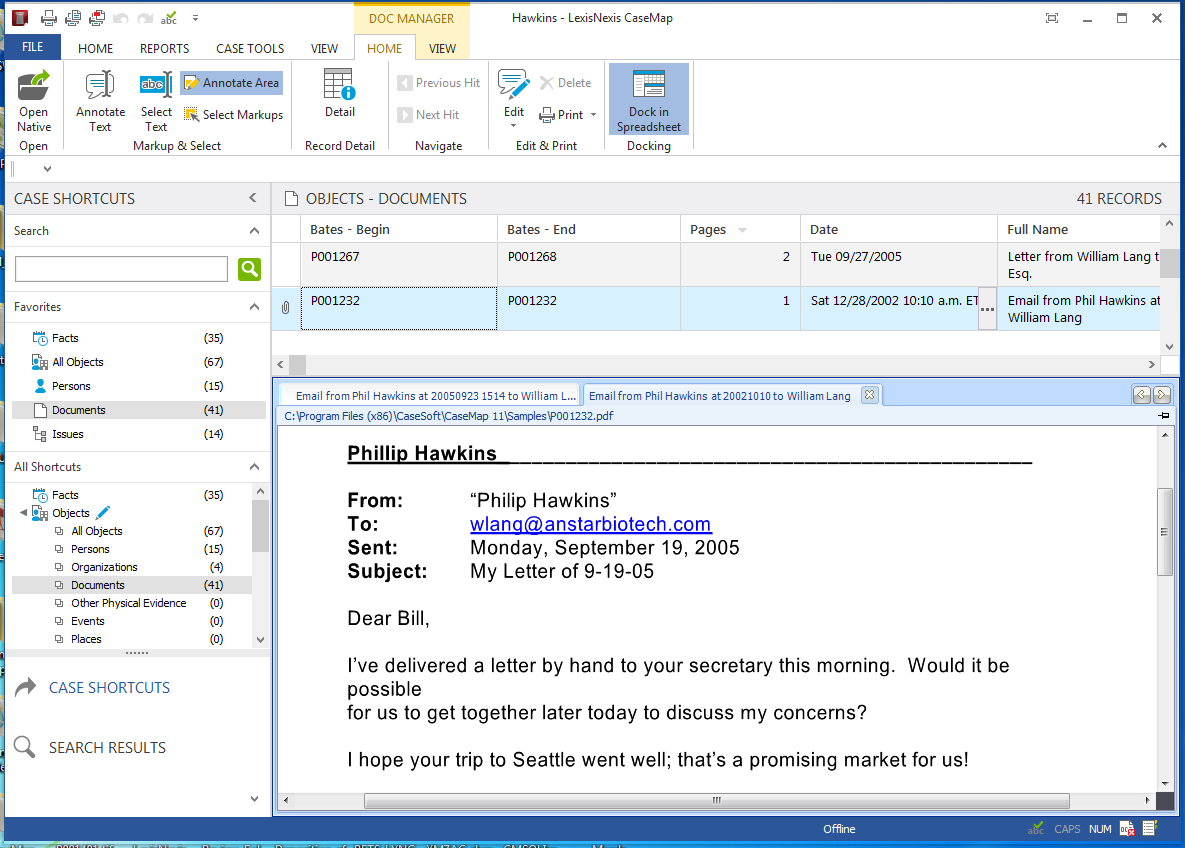Switch to the main HOME ribbon tab
Screen dimensions: 1185x848
tap(95, 48)
